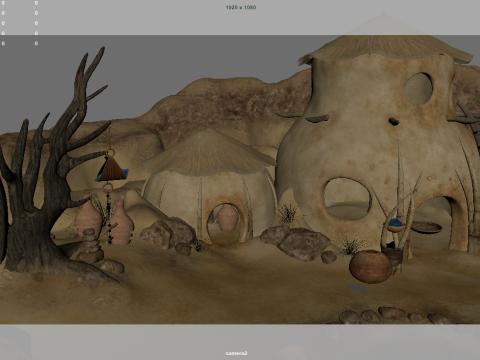Select the dry grass tuft behind the round pot
The image size is (480, 360).
(x=351, y=246)
